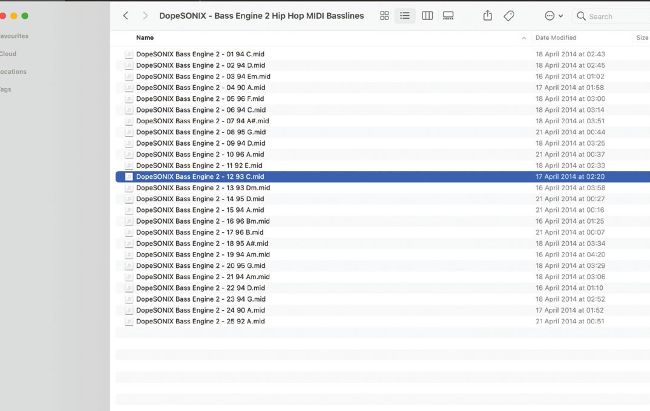Select Tags section in sidebar

pyautogui.click(x=6, y=89)
